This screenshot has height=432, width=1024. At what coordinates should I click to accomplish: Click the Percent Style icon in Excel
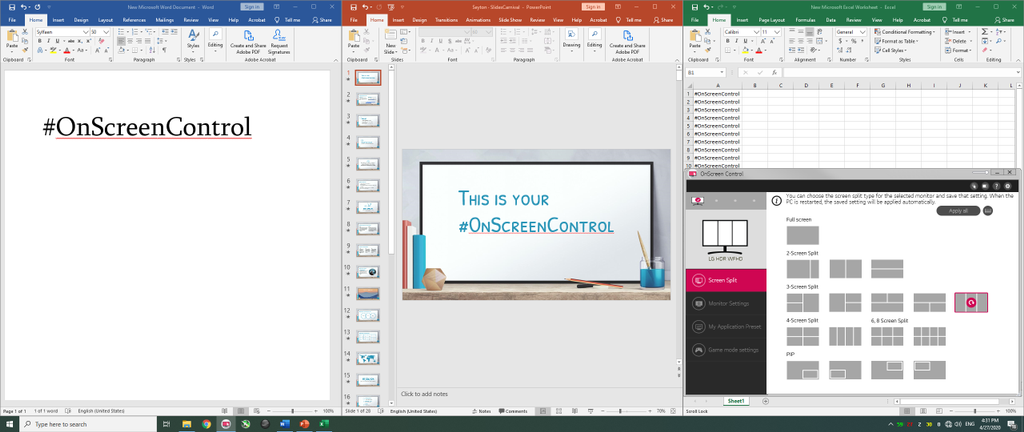[x=854, y=40]
